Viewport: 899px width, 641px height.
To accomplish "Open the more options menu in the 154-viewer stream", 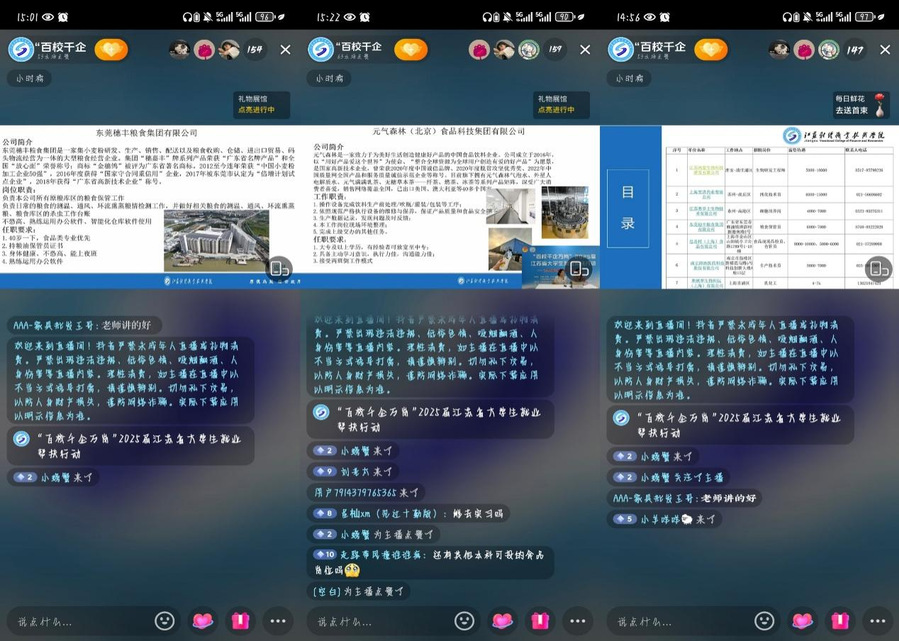I will tap(278, 621).
